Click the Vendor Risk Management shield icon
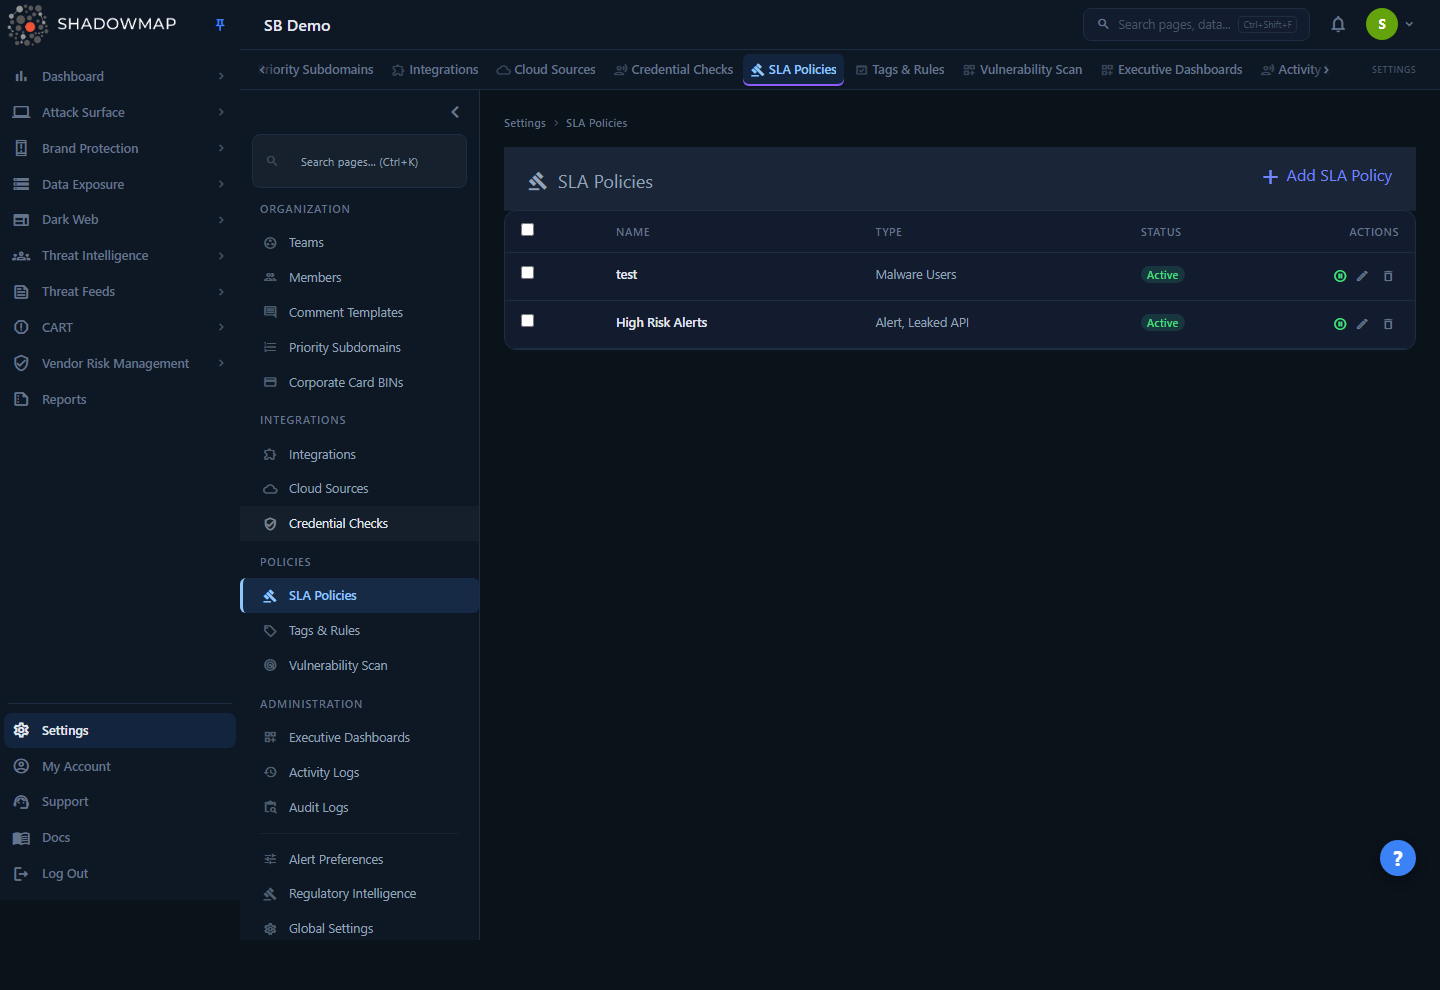The width and height of the screenshot is (1440, 990). tap(21, 363)
